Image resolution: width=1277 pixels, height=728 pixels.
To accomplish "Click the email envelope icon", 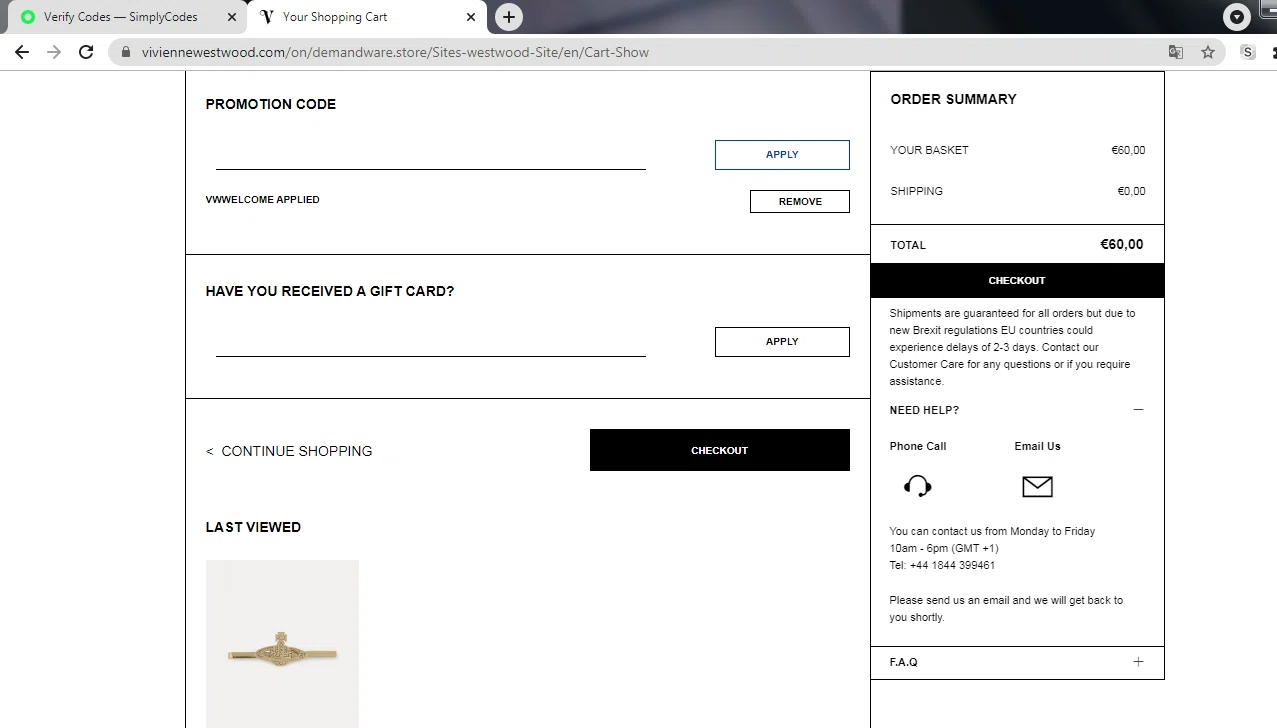I will 1037,486.
